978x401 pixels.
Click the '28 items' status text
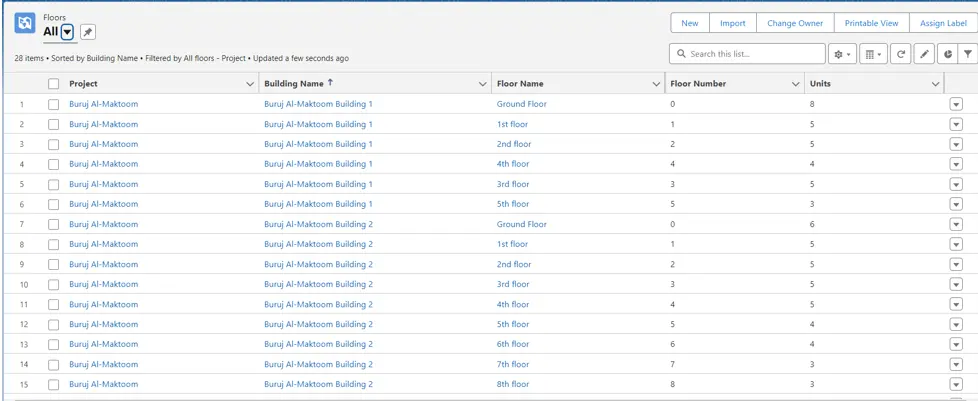(x=29, y=59)
